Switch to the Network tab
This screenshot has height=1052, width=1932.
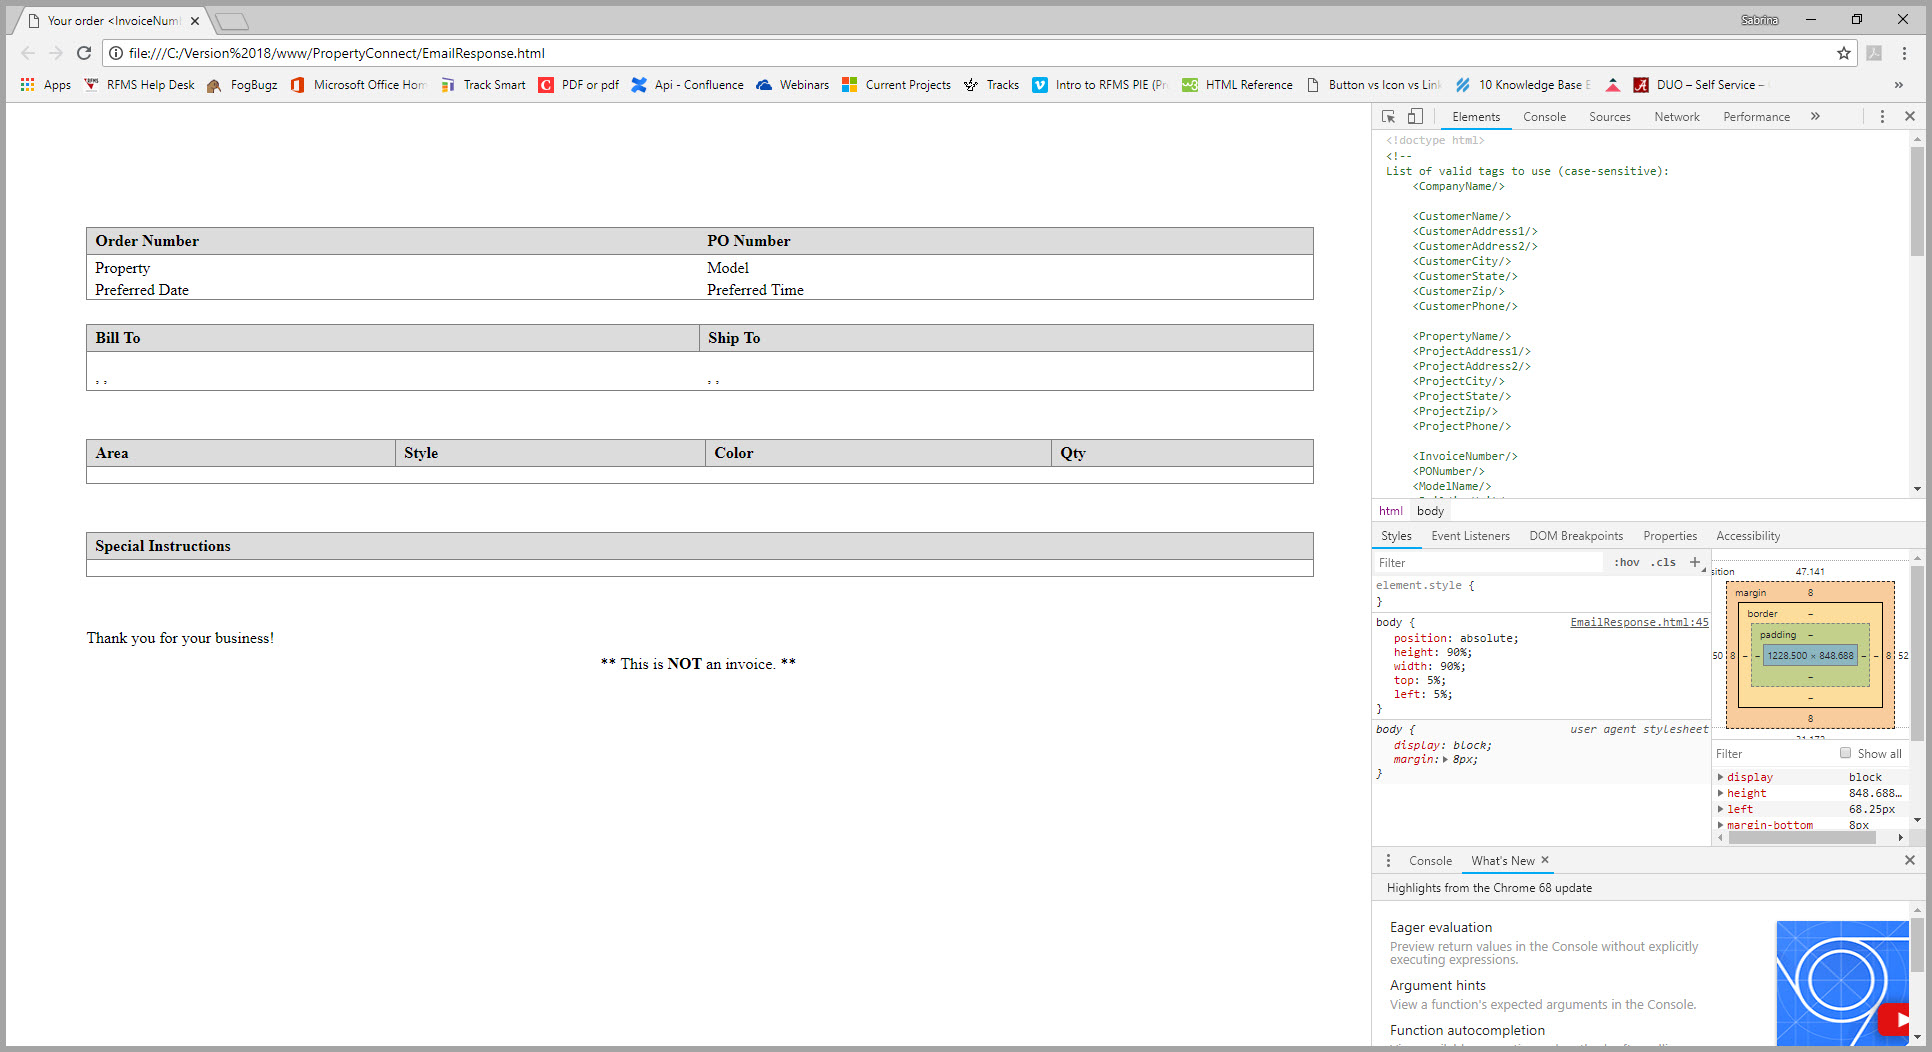click(x=1676, y=117)
